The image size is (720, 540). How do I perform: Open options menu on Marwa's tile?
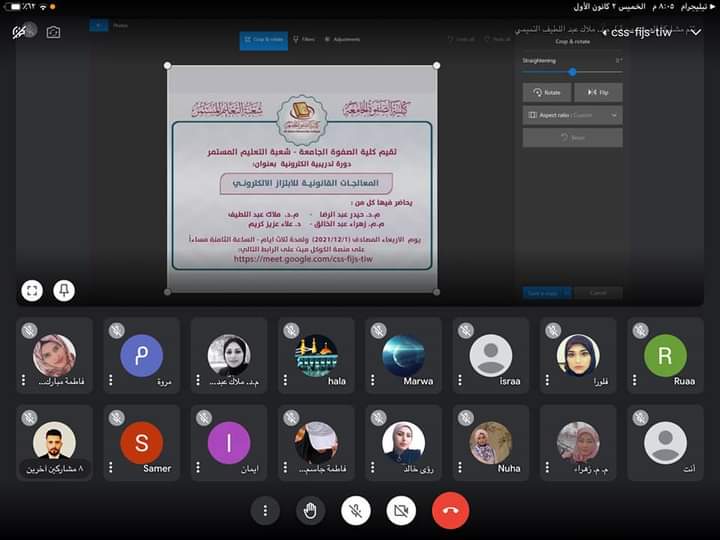(374, 381)
